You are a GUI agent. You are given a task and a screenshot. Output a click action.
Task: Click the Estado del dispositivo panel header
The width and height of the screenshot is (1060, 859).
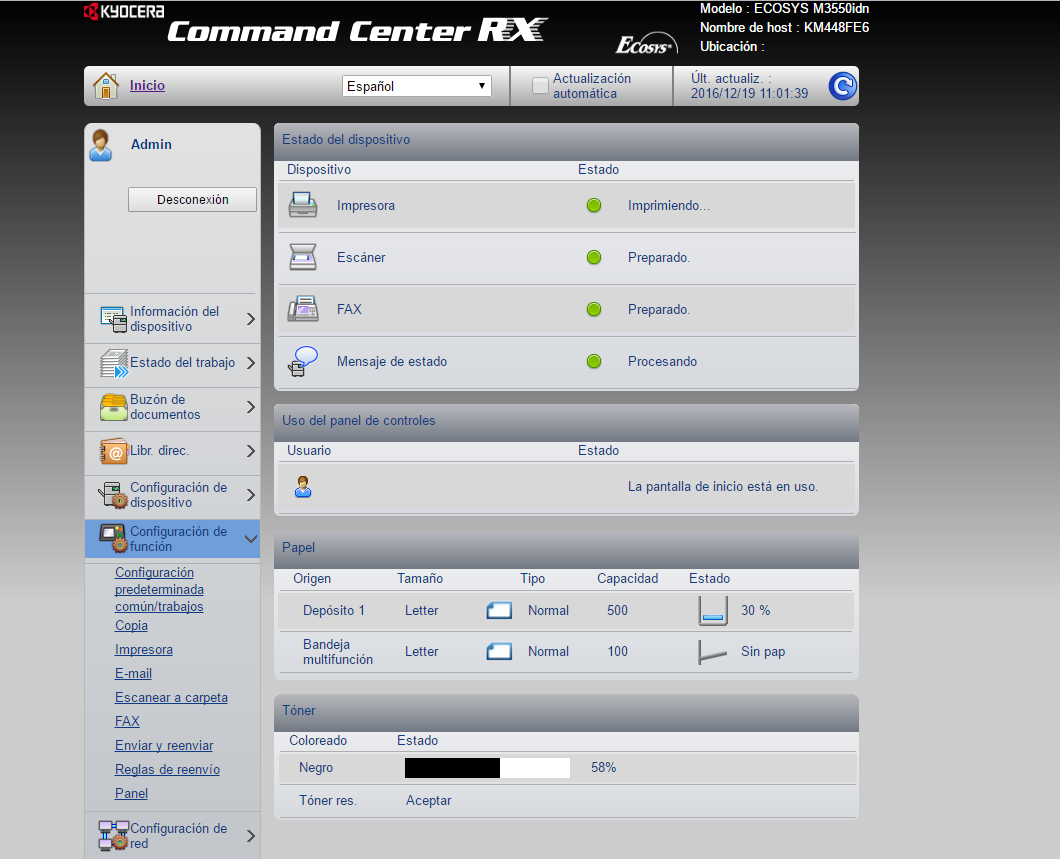pyautogui.click(x=567, y=140)
